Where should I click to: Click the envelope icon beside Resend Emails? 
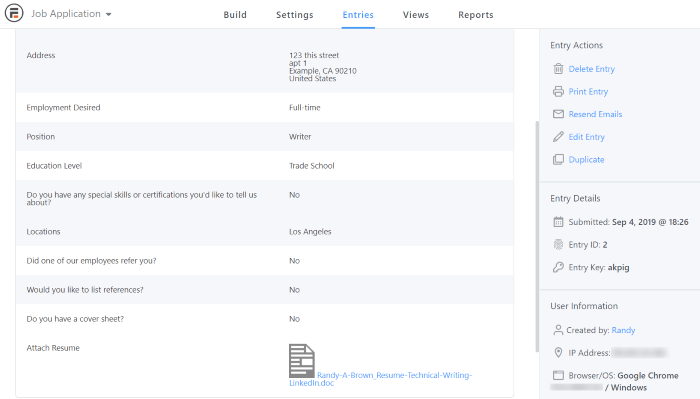[x=558, y=114]
